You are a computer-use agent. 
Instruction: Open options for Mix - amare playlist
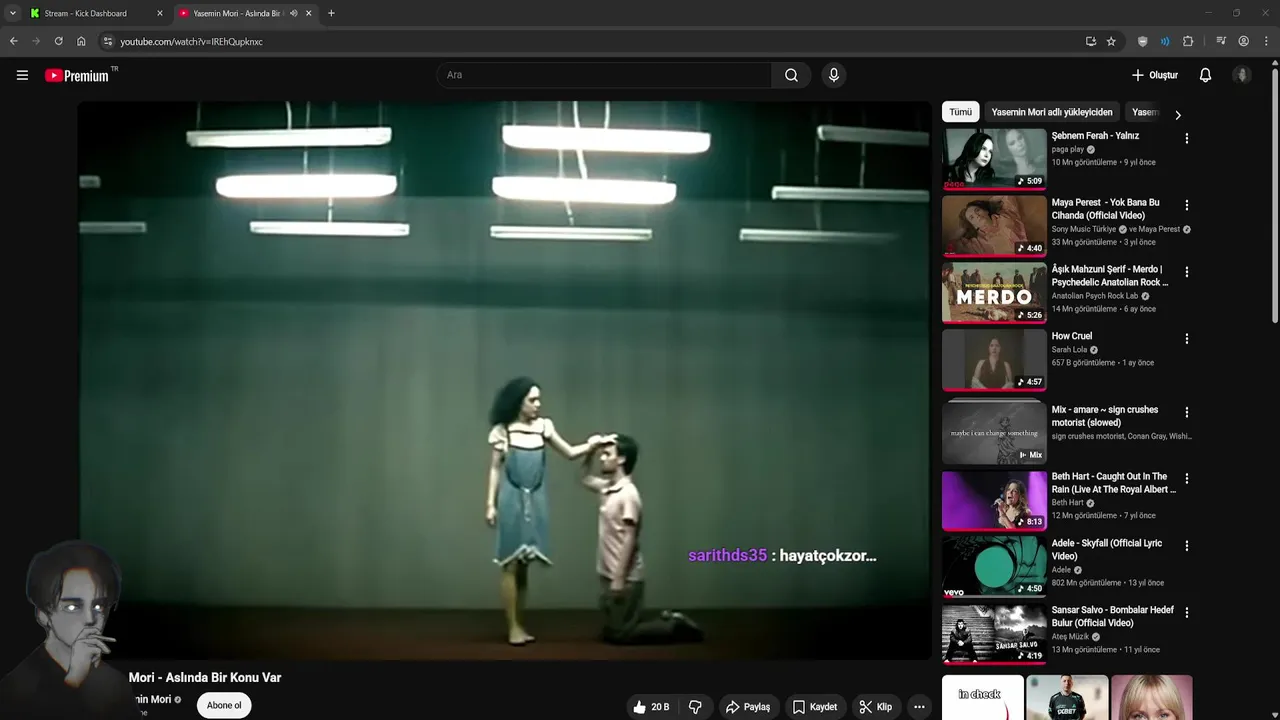point(1187,412)
